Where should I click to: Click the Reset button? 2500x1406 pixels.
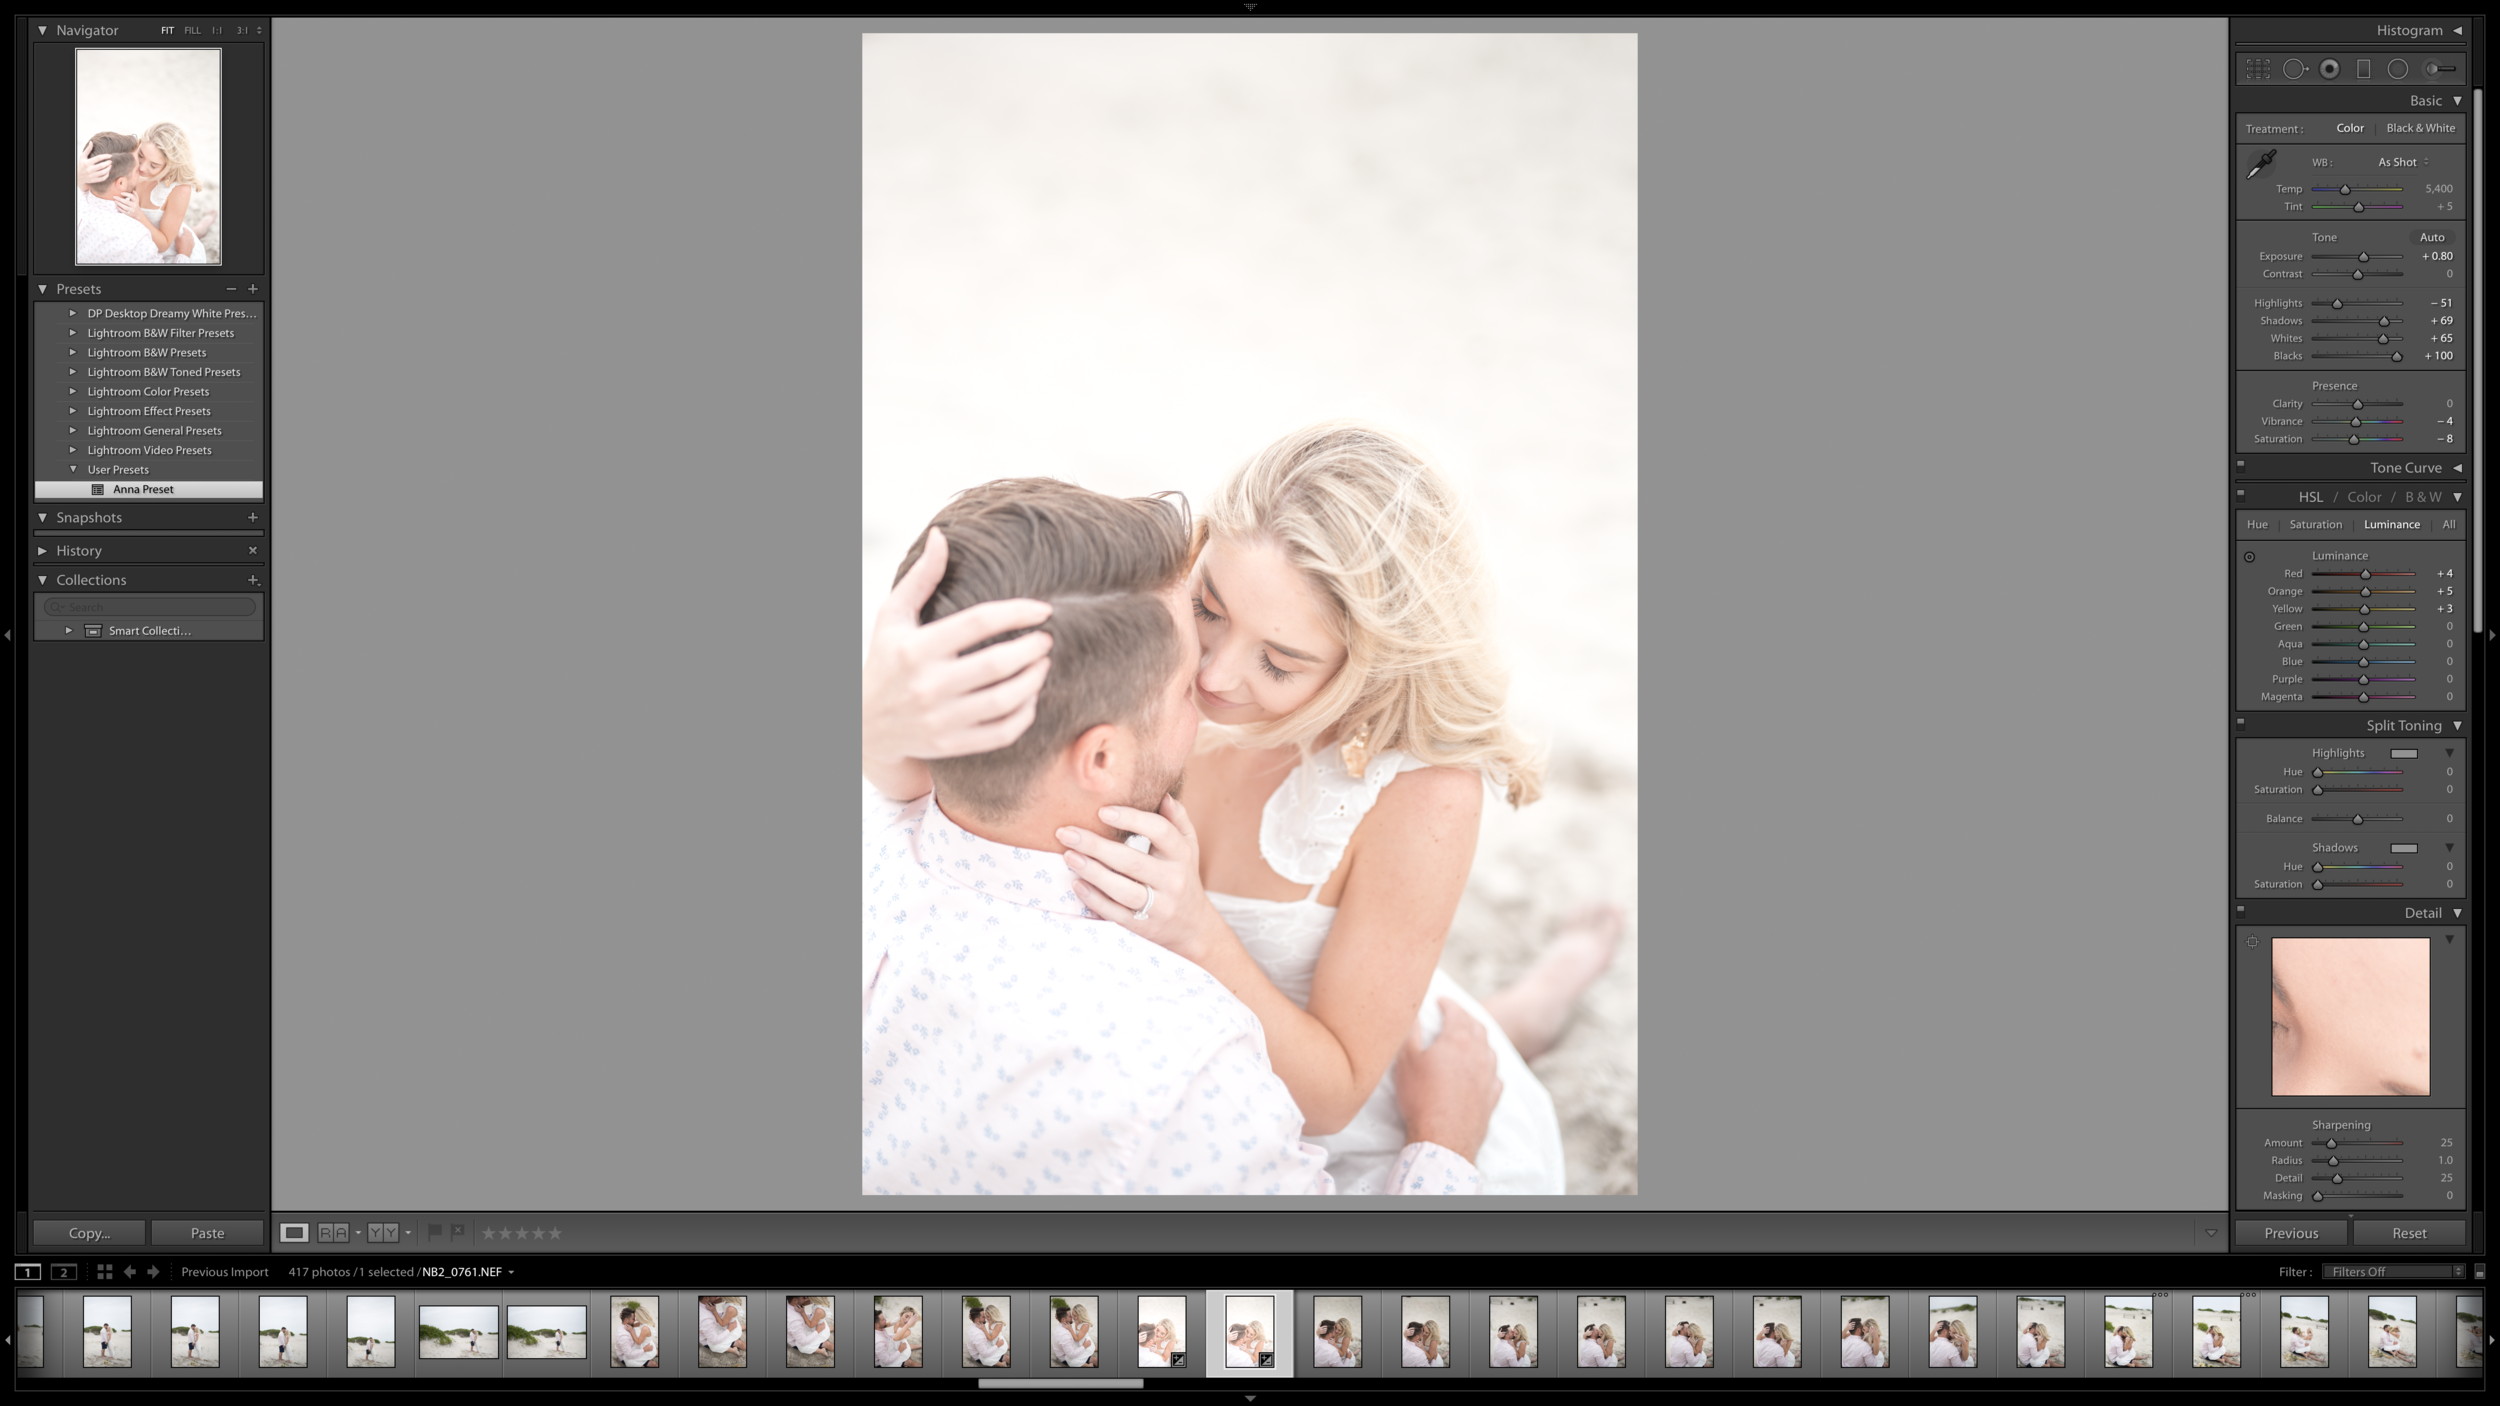click(x=2408, y=1233)
